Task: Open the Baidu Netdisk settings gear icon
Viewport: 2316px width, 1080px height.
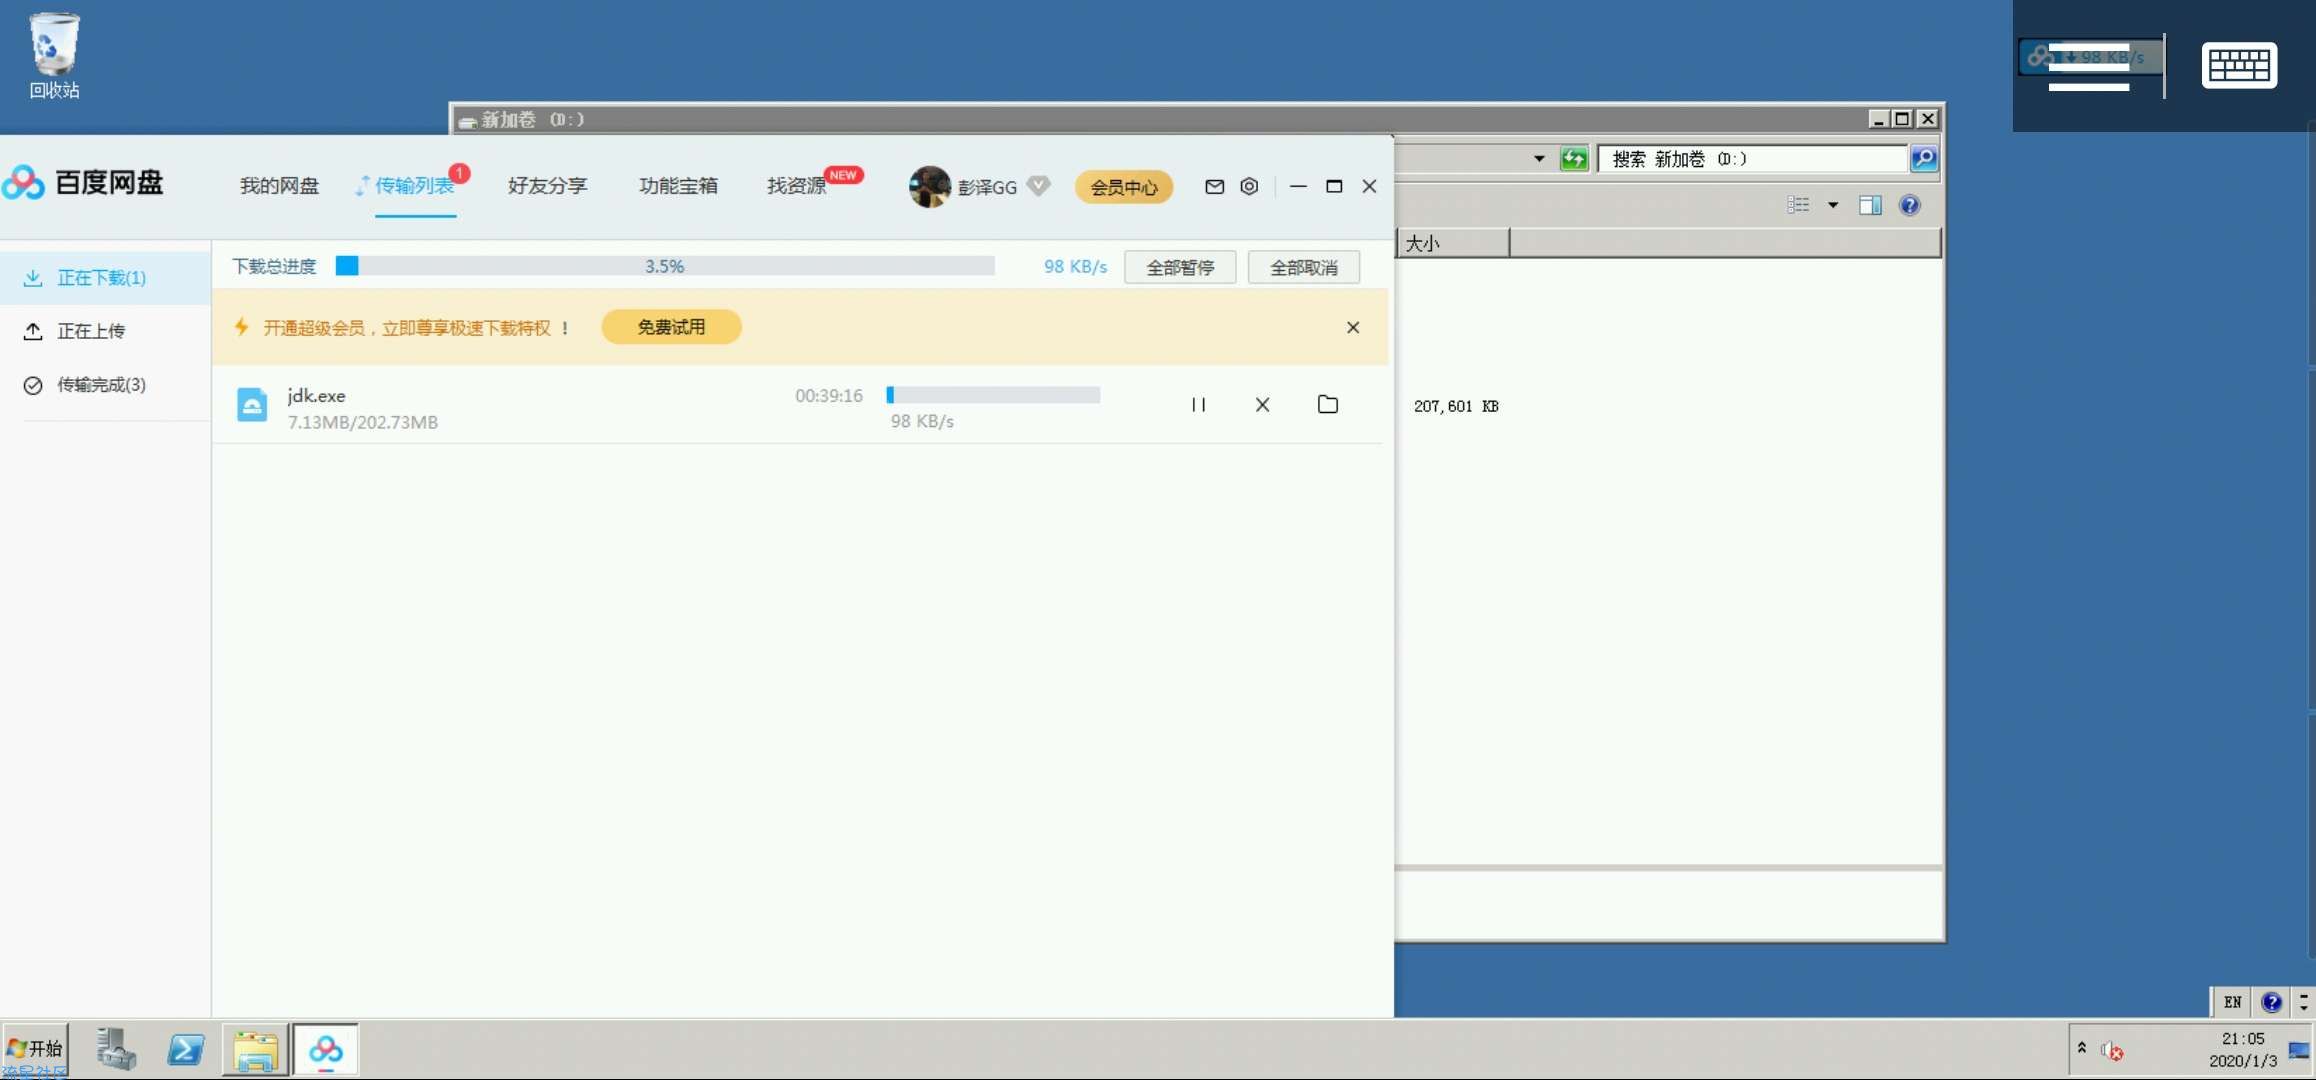Action: [1249, 186]
